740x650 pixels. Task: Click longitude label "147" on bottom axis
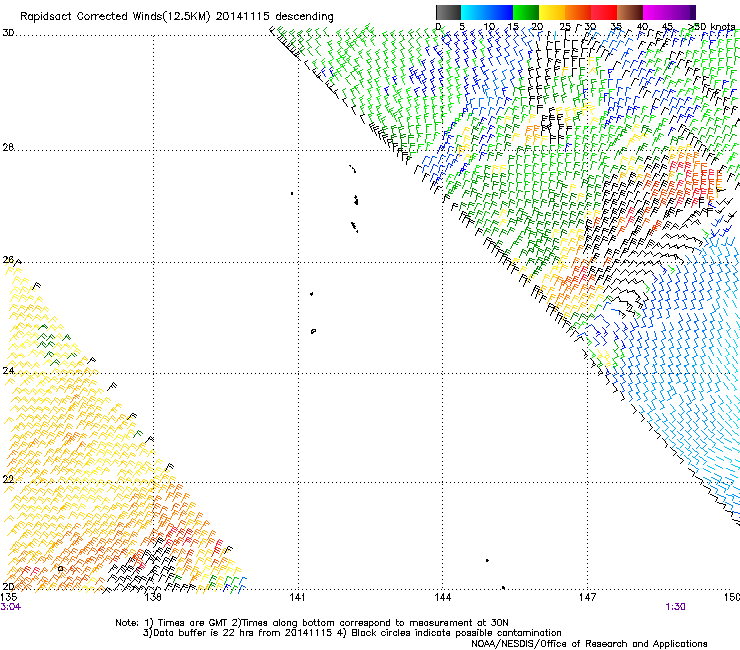tap(588, 597)
